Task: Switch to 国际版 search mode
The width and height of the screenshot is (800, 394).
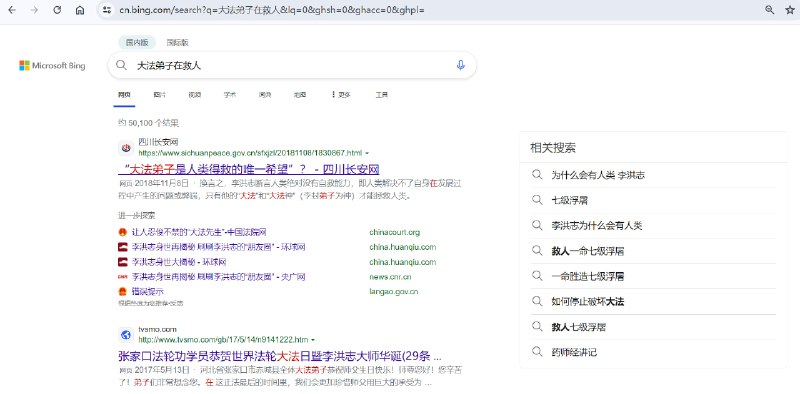Action: tap(177, 42)
